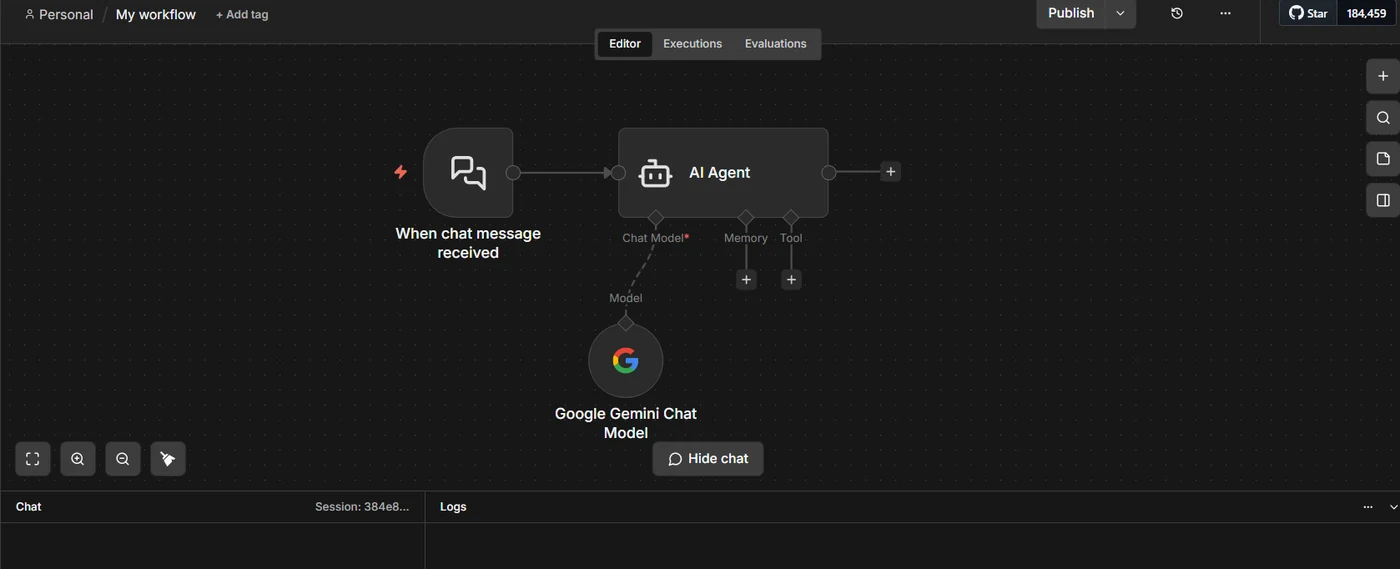The height and width of the screenshot is (569, 1400).
Task: Click the Hide chat button
Action: (708, 459)
